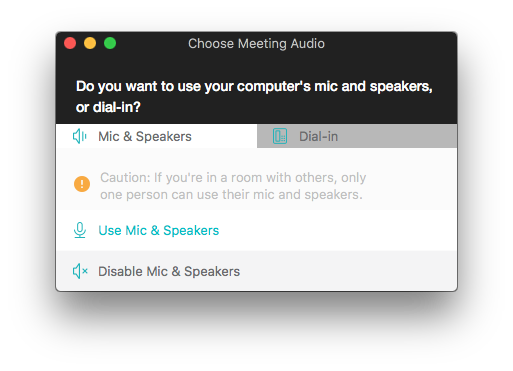Screen dimensions: 513x371
Task: Close the Choose Meeting Audio window
Action: 70,43
